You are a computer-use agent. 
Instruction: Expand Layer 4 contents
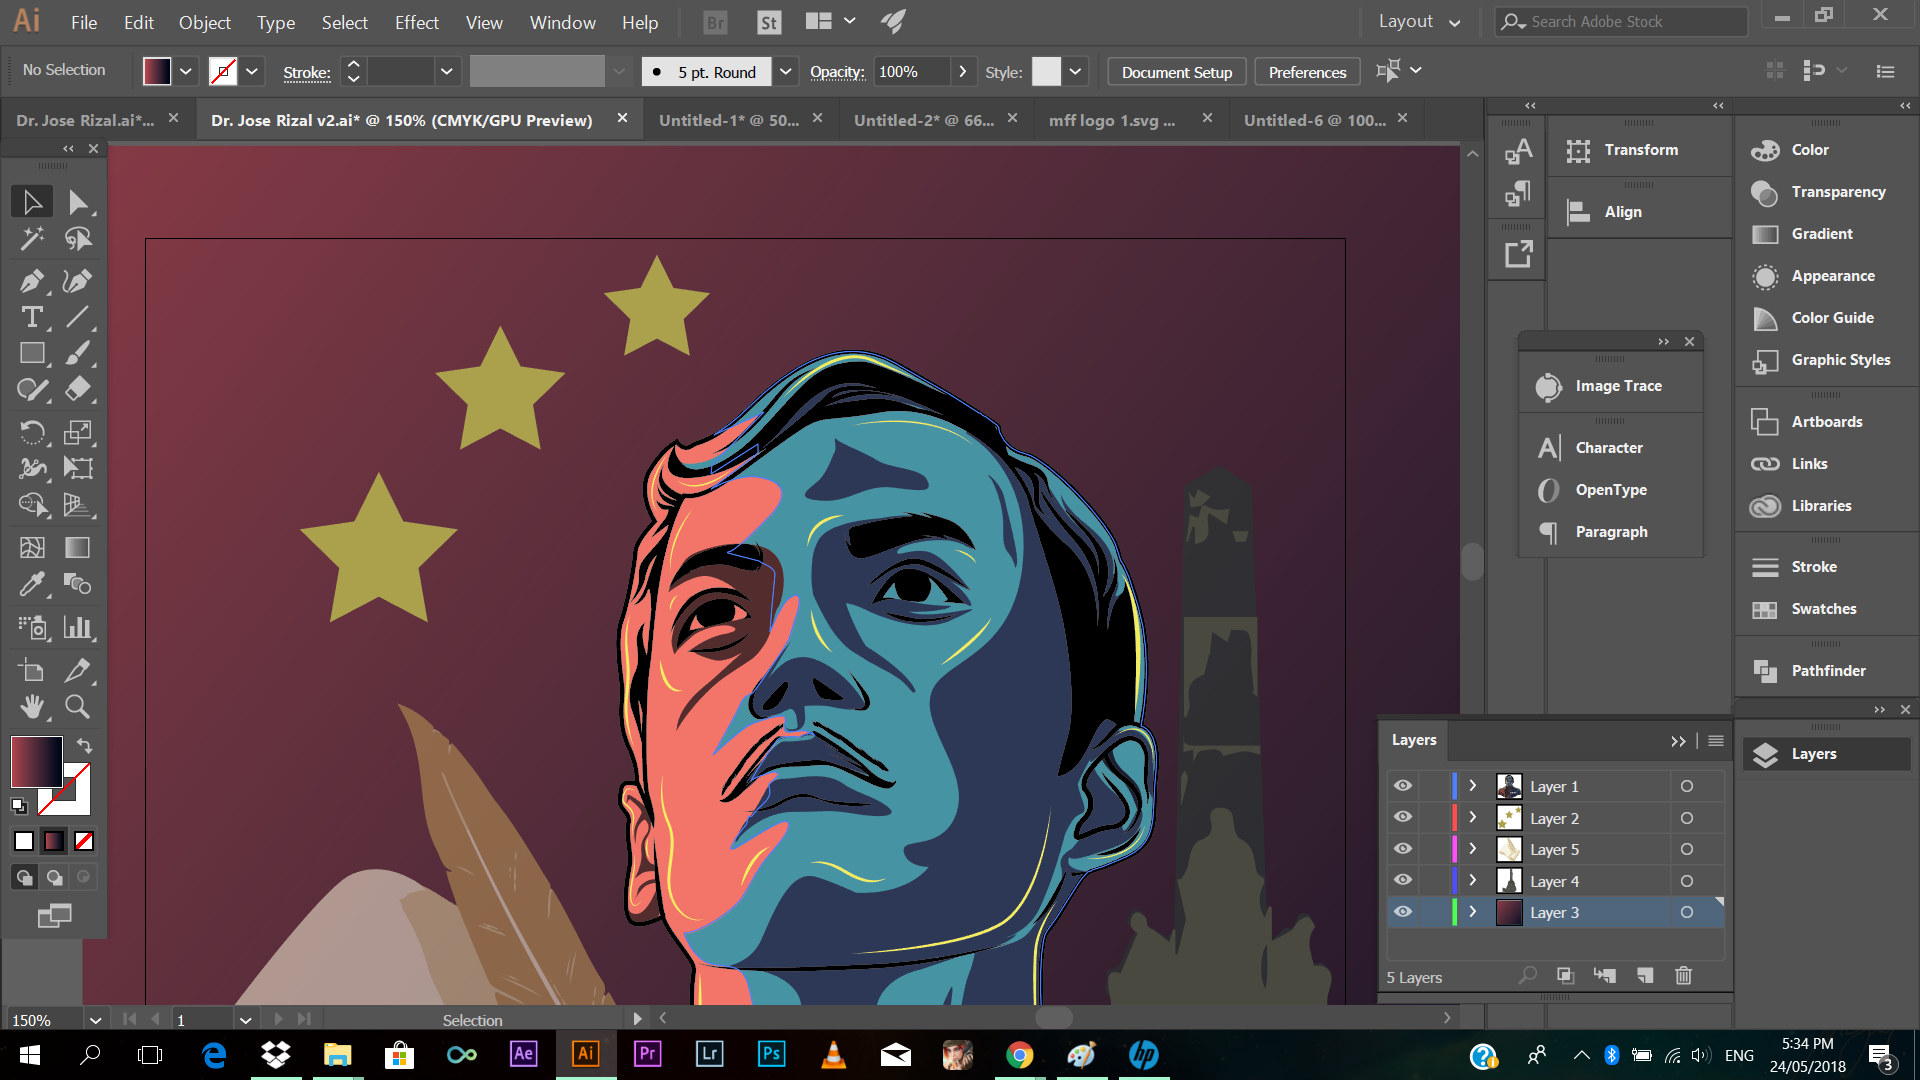[1473, 880]
